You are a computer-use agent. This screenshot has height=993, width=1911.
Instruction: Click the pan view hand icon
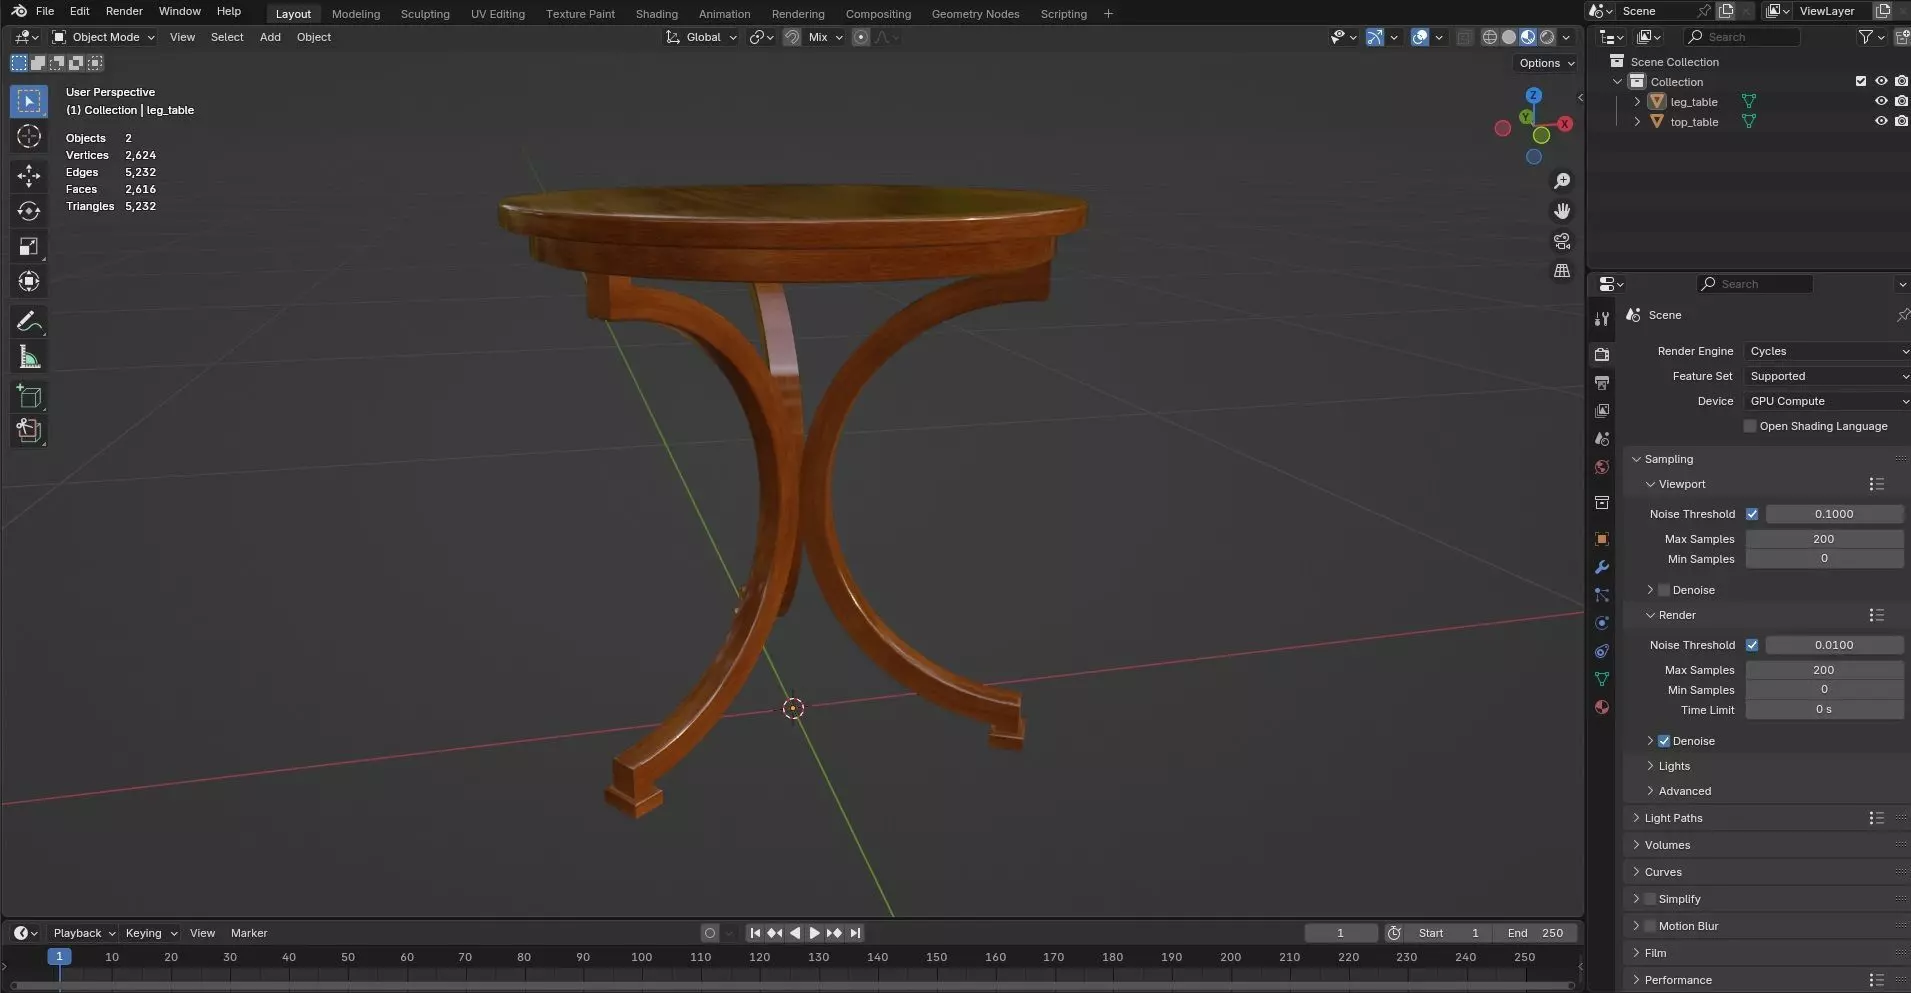[x=1562, y=211]
